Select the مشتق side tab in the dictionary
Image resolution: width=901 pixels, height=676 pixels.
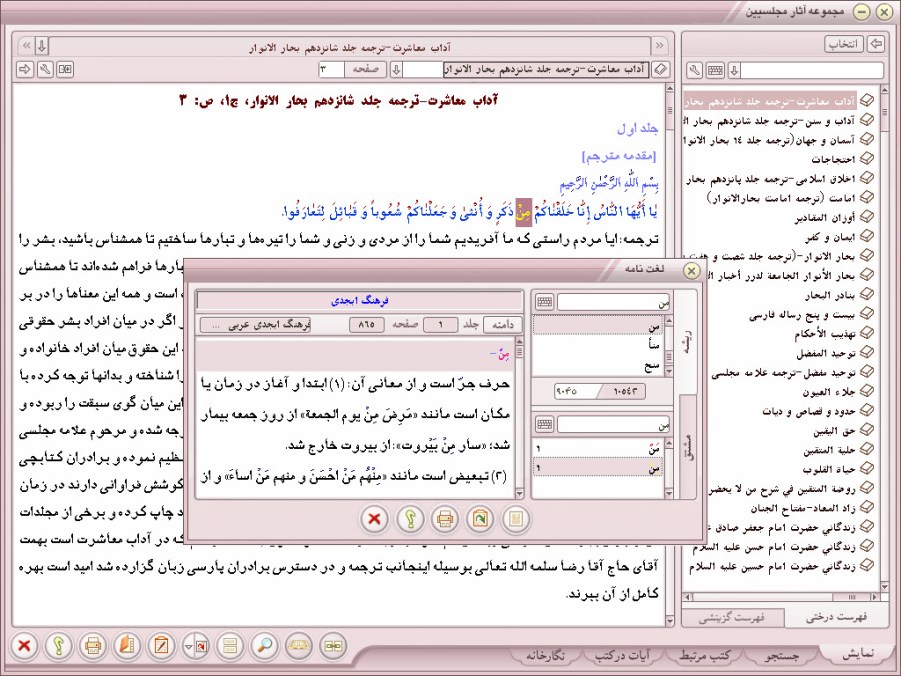(x=688, y=445)
